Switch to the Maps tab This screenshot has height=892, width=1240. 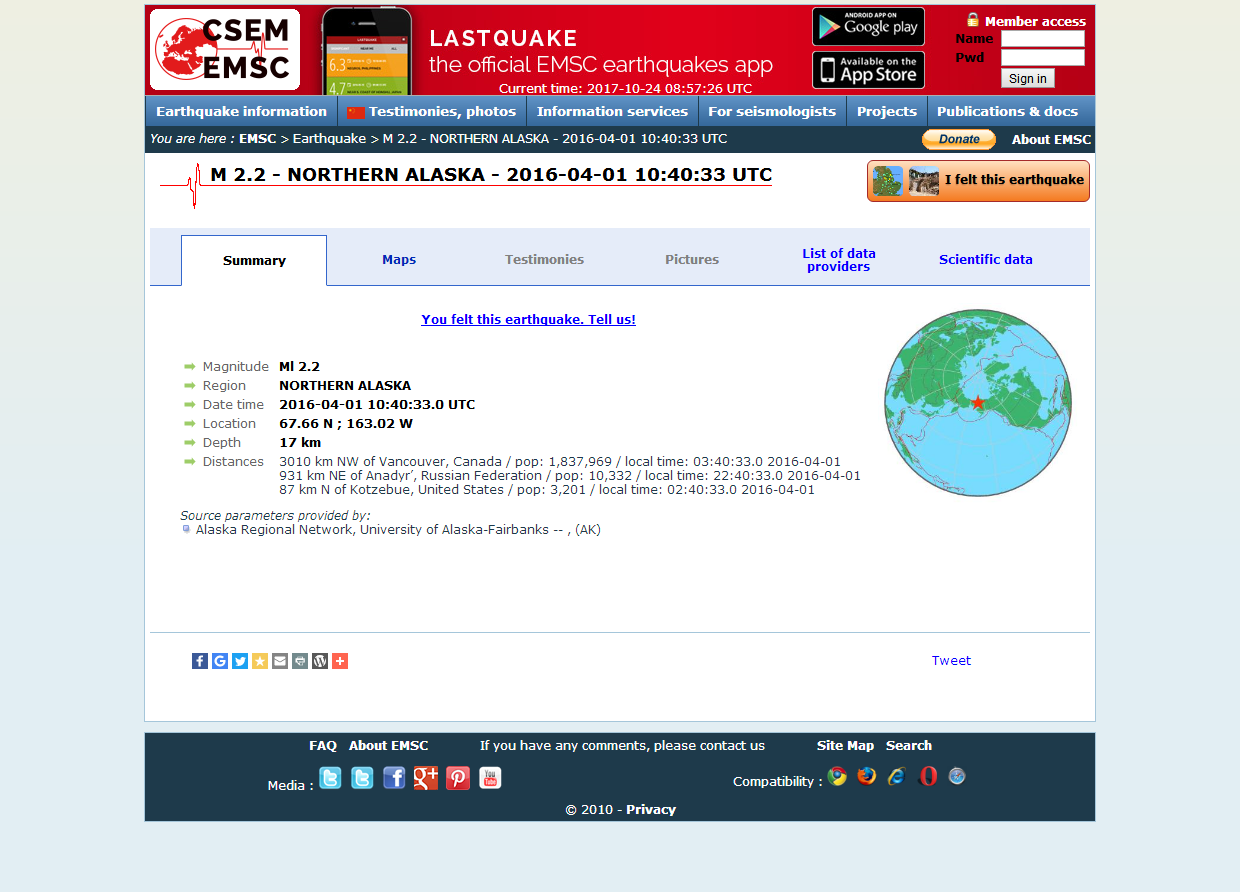point(399,260)
